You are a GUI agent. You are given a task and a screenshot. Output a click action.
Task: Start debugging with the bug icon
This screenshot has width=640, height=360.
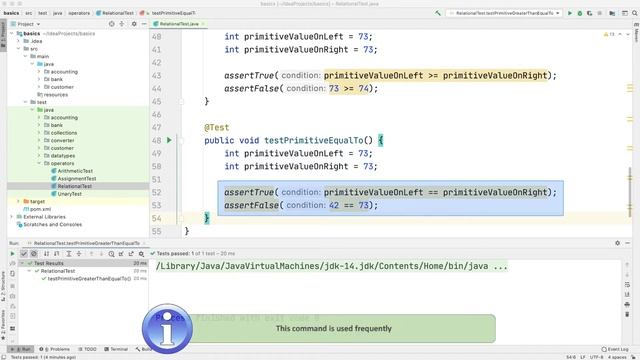[580, 13]
